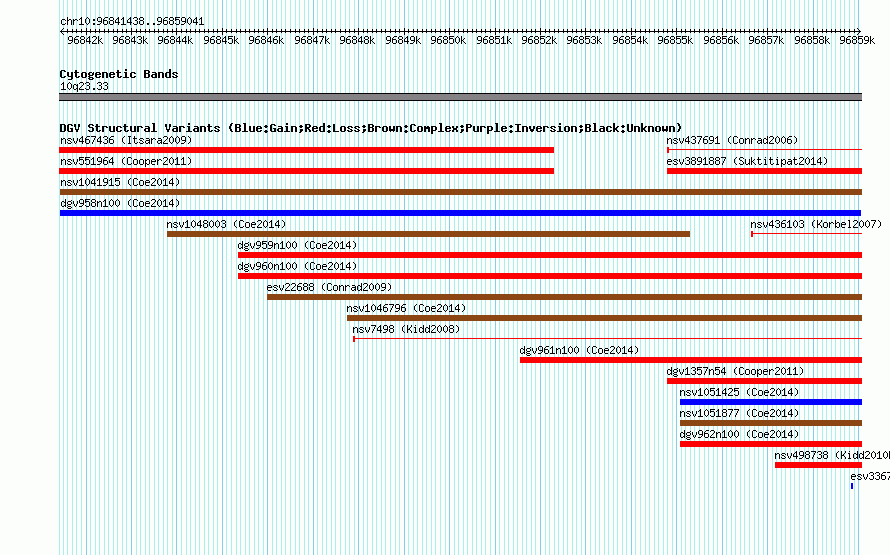Click the dgv961n100 (Coe2014) red bar
Image resolution: width=890 pixels, height=555 pixels.
[x=691, y=360]
